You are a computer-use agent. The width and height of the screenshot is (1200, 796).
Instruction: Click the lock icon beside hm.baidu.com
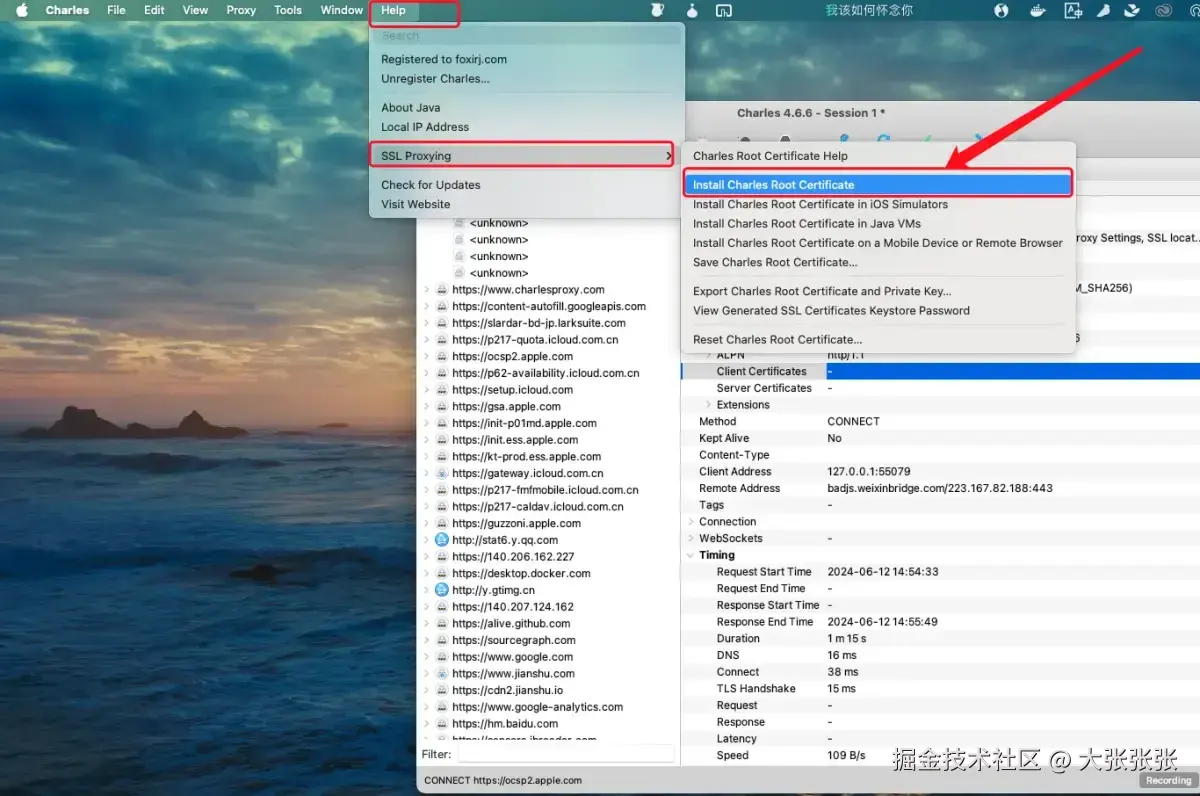pyautogui.click(x=442, y=724)
